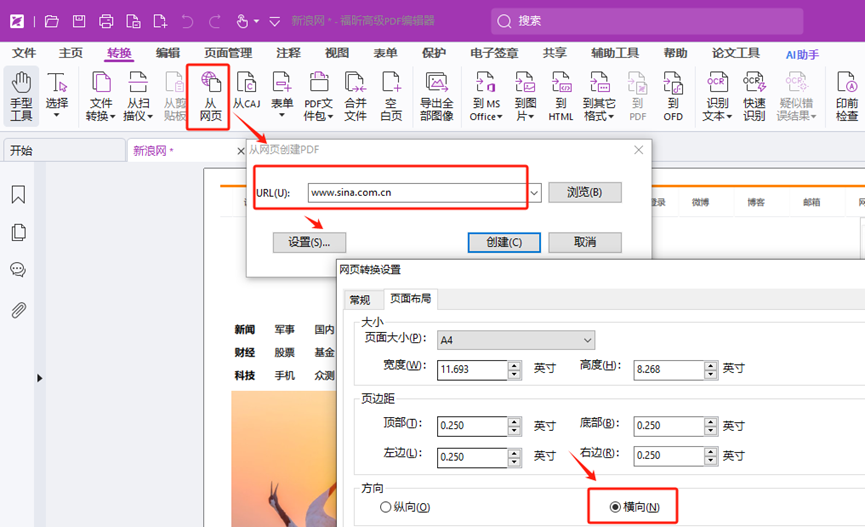Open the Form (表单) tool in ribbon
Viewport: 865px width, 527px height.
[282, 95]
